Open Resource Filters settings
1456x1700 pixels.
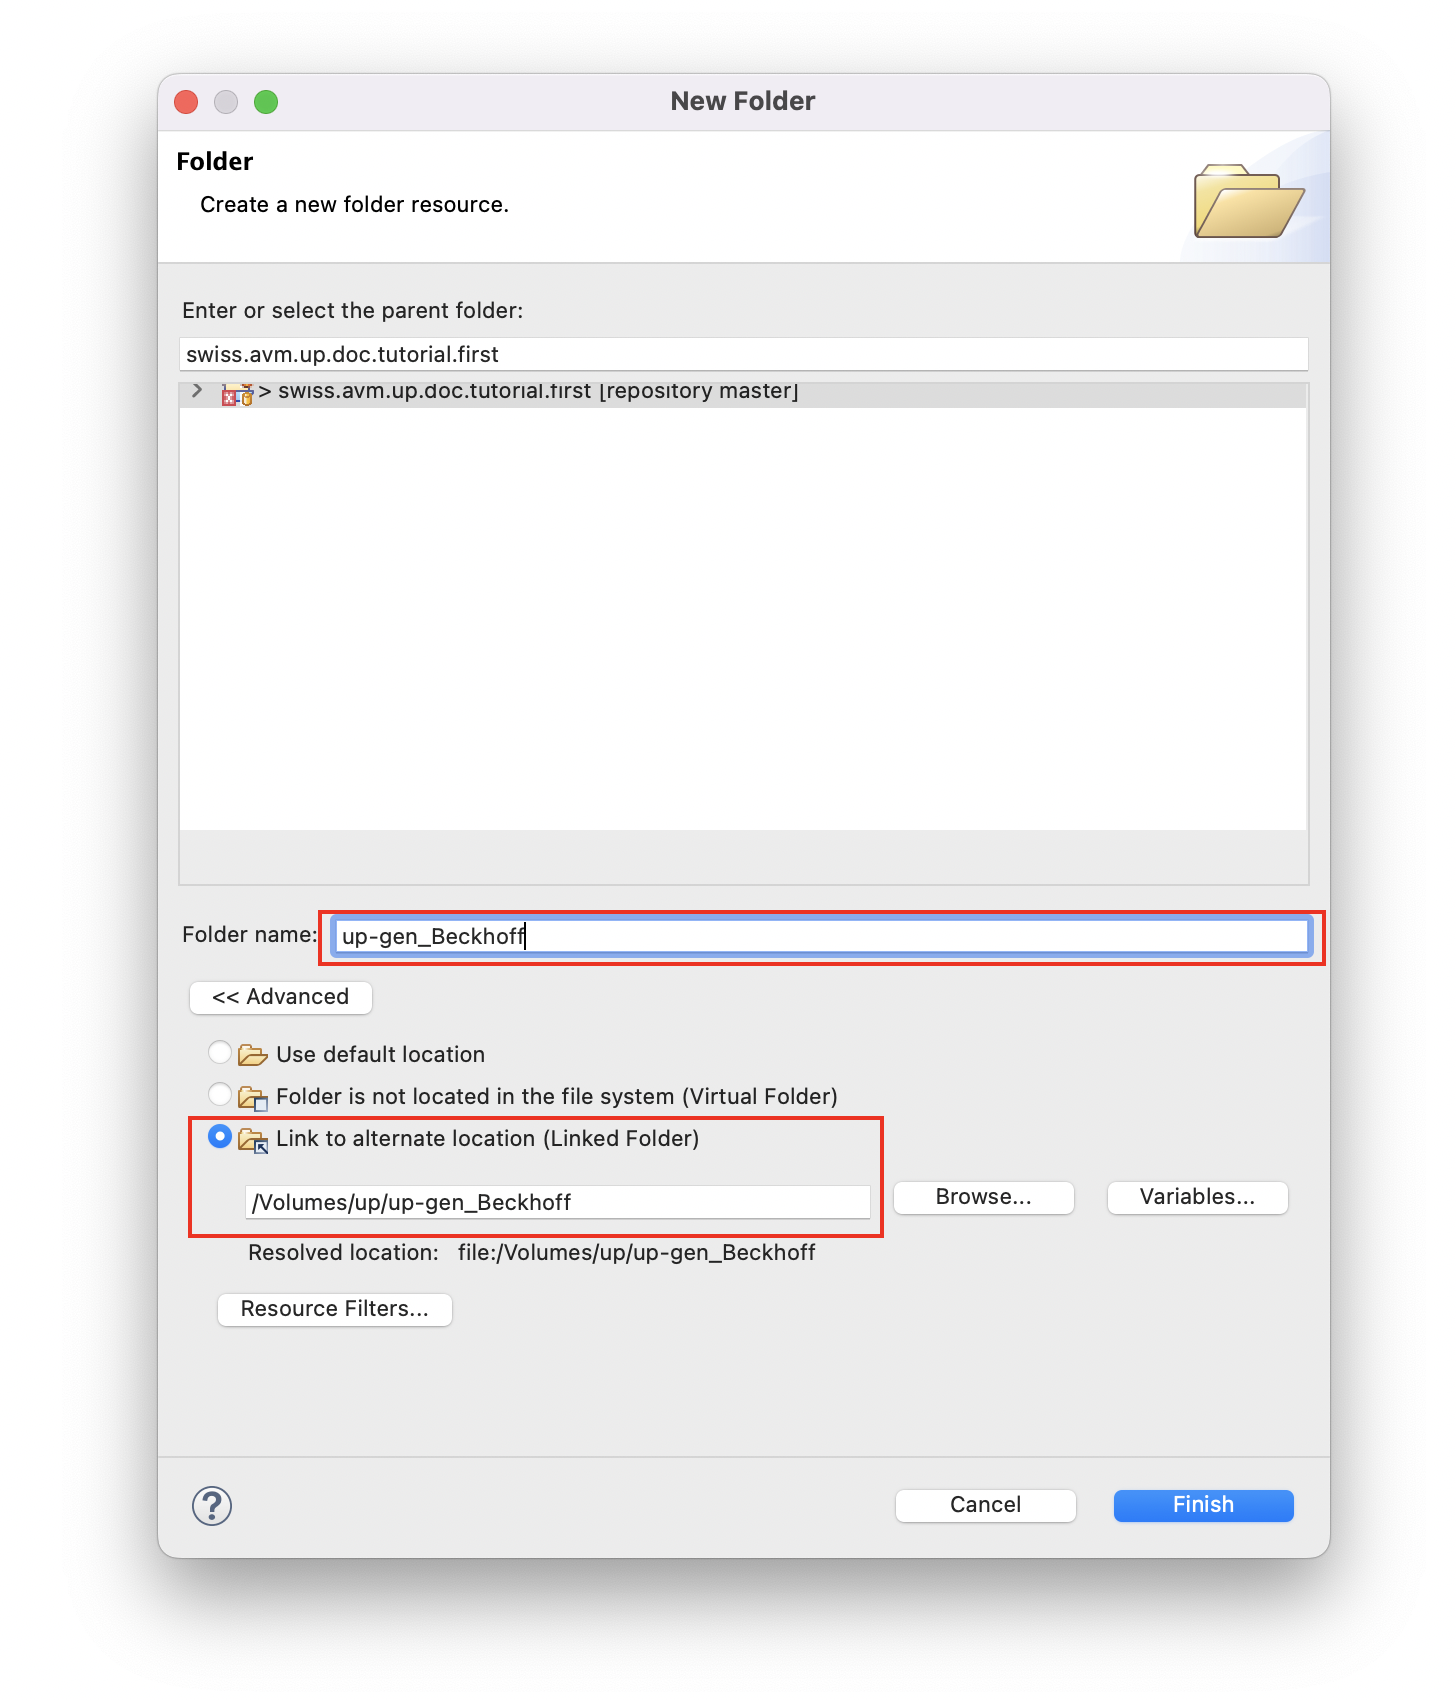click(334, 1309)
